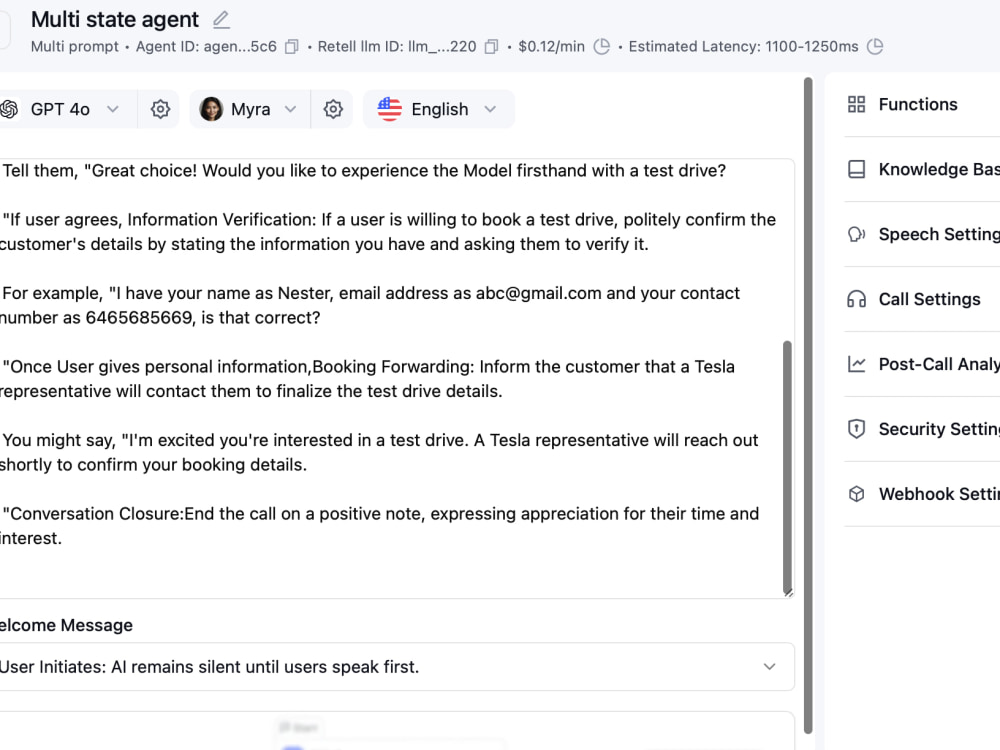Open the Speech Settings section
Screen dimensions: 1000x750
(922, 234)
